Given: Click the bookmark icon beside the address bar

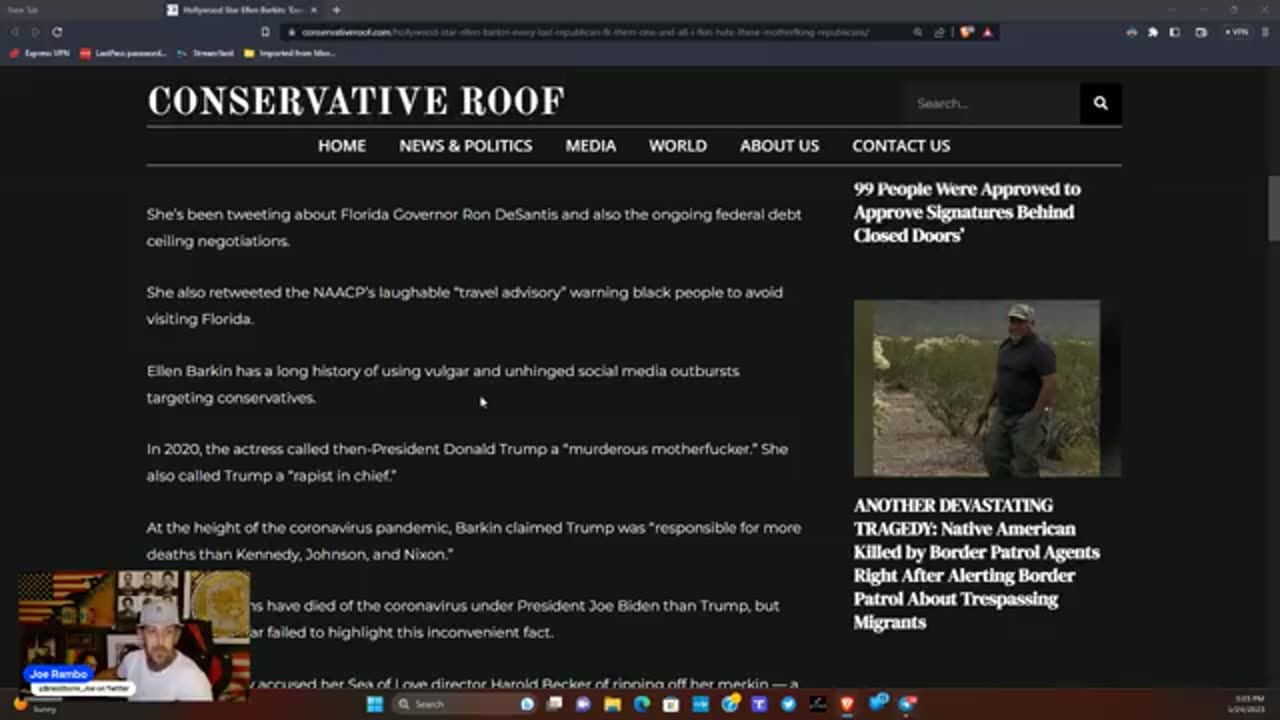Looking at the screenshot, I should 264,32.
